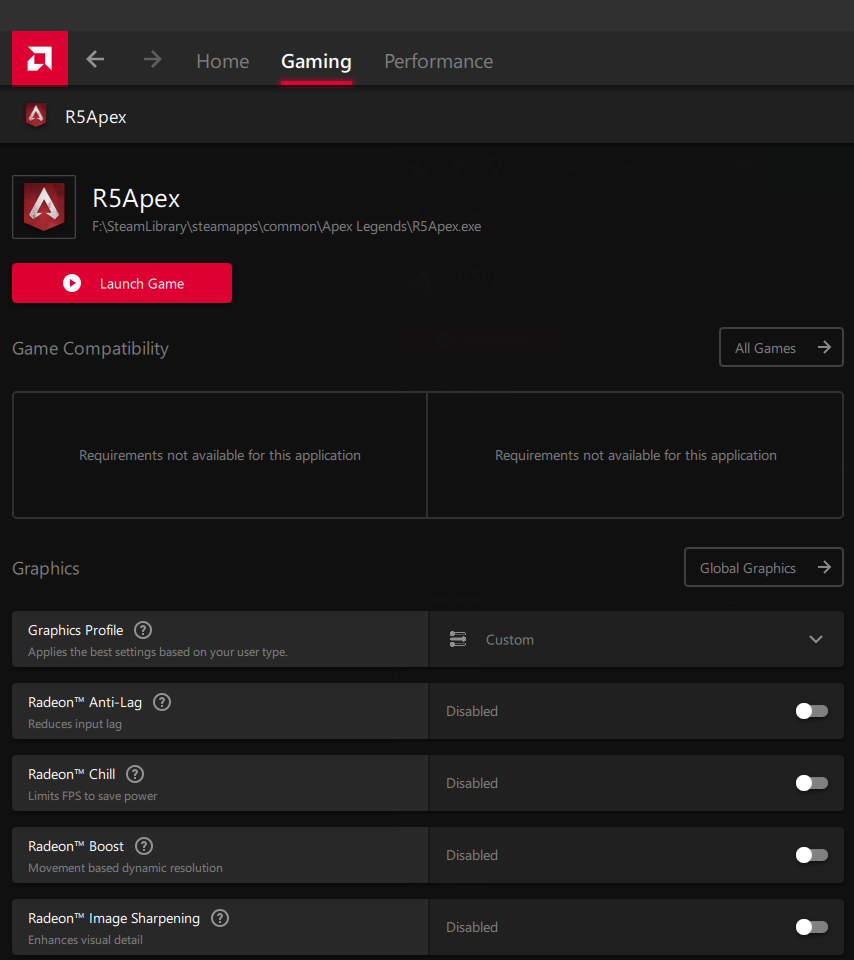Viewport: 854px width, 960px height.
Task: Open the Home tab
Action: point(222,61)
